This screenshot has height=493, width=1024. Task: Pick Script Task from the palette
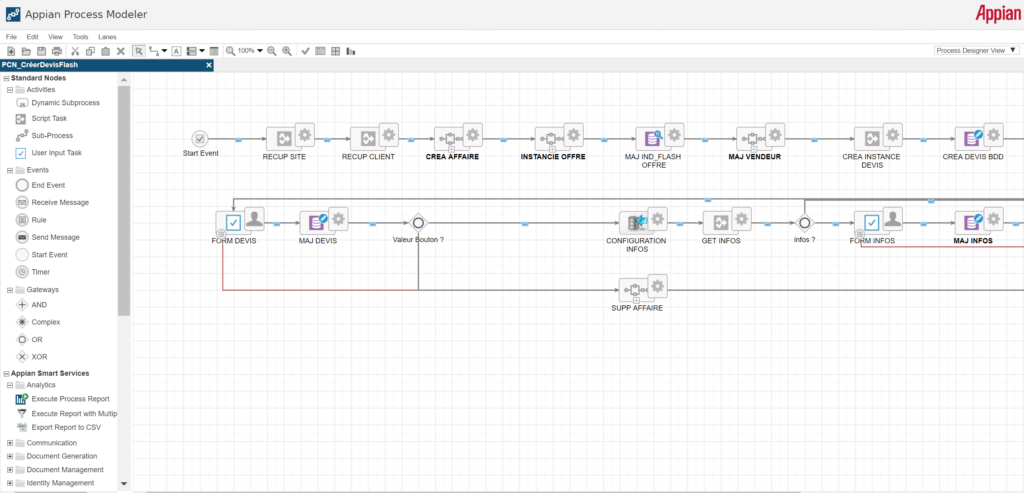[40, 119]
